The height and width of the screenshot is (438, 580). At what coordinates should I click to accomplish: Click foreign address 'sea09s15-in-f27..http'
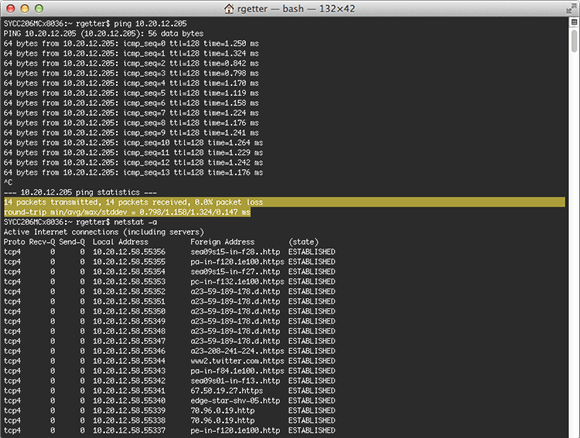coord(235,272)
